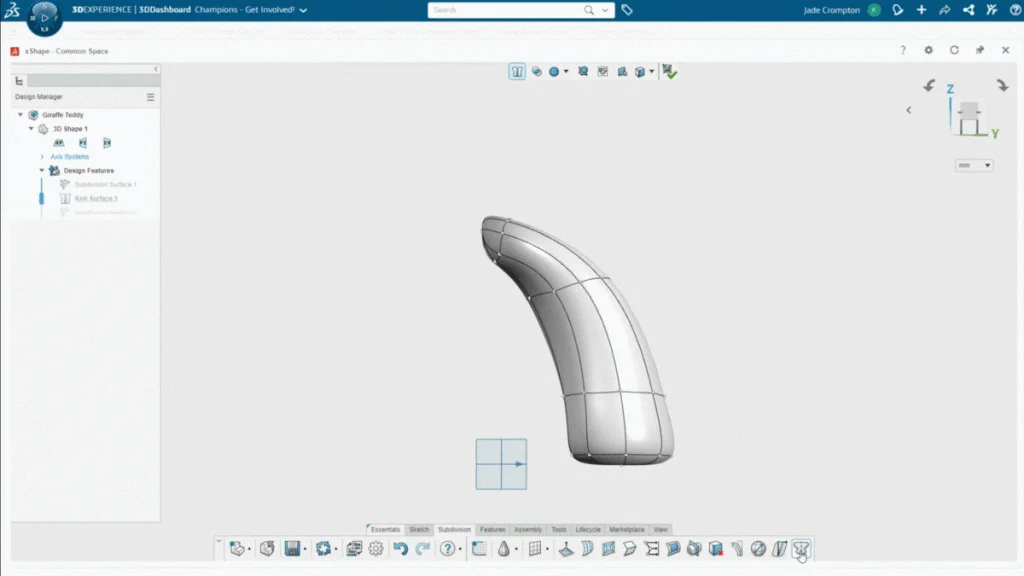The height and width of the screenshot is (576, 1024).
Task: Open the Features tab
Action: click(x=492, y=529)
